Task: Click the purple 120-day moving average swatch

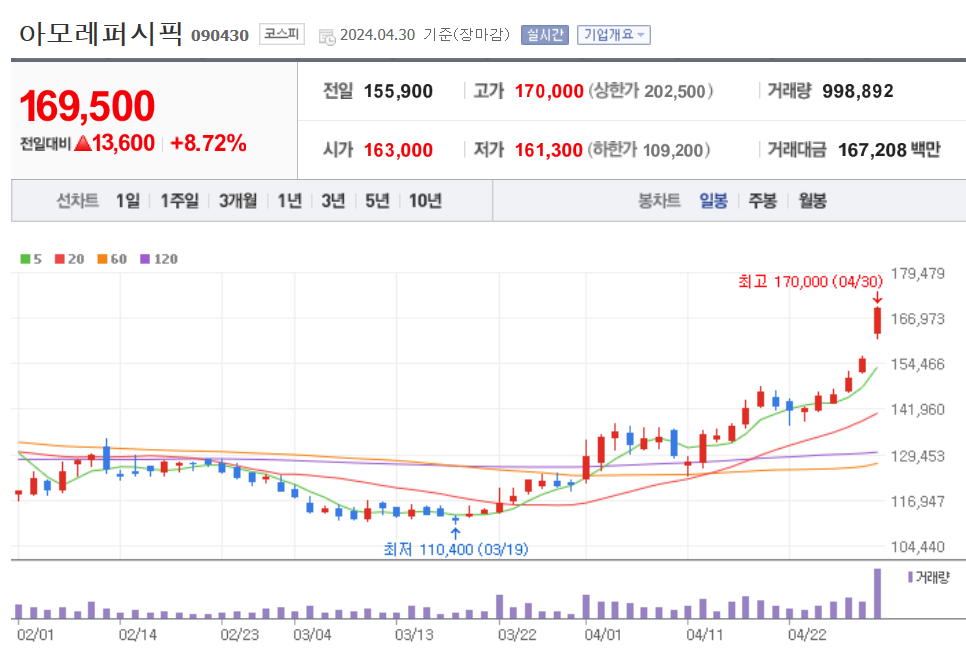Action: pyautogui.click(x=145, y=259)
